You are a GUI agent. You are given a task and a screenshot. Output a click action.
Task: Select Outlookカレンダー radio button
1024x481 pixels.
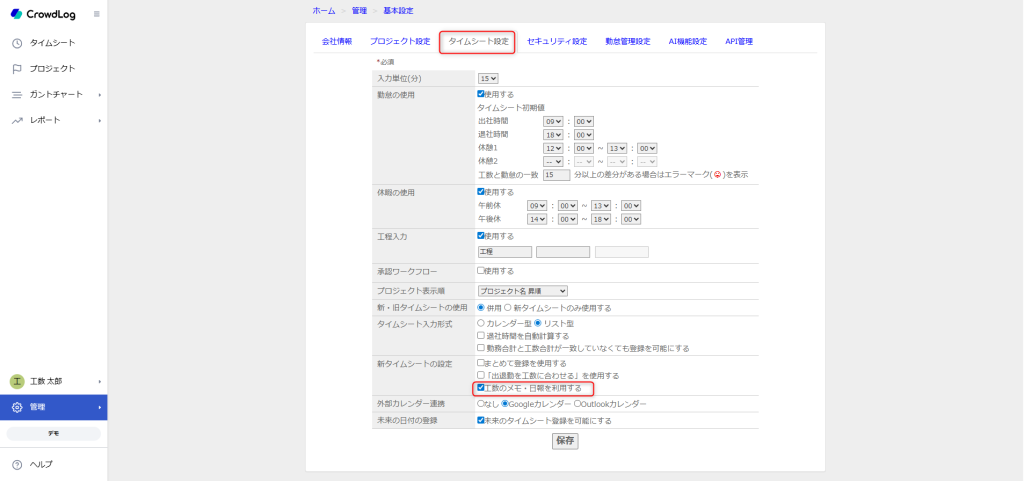(x=579, y=404)
